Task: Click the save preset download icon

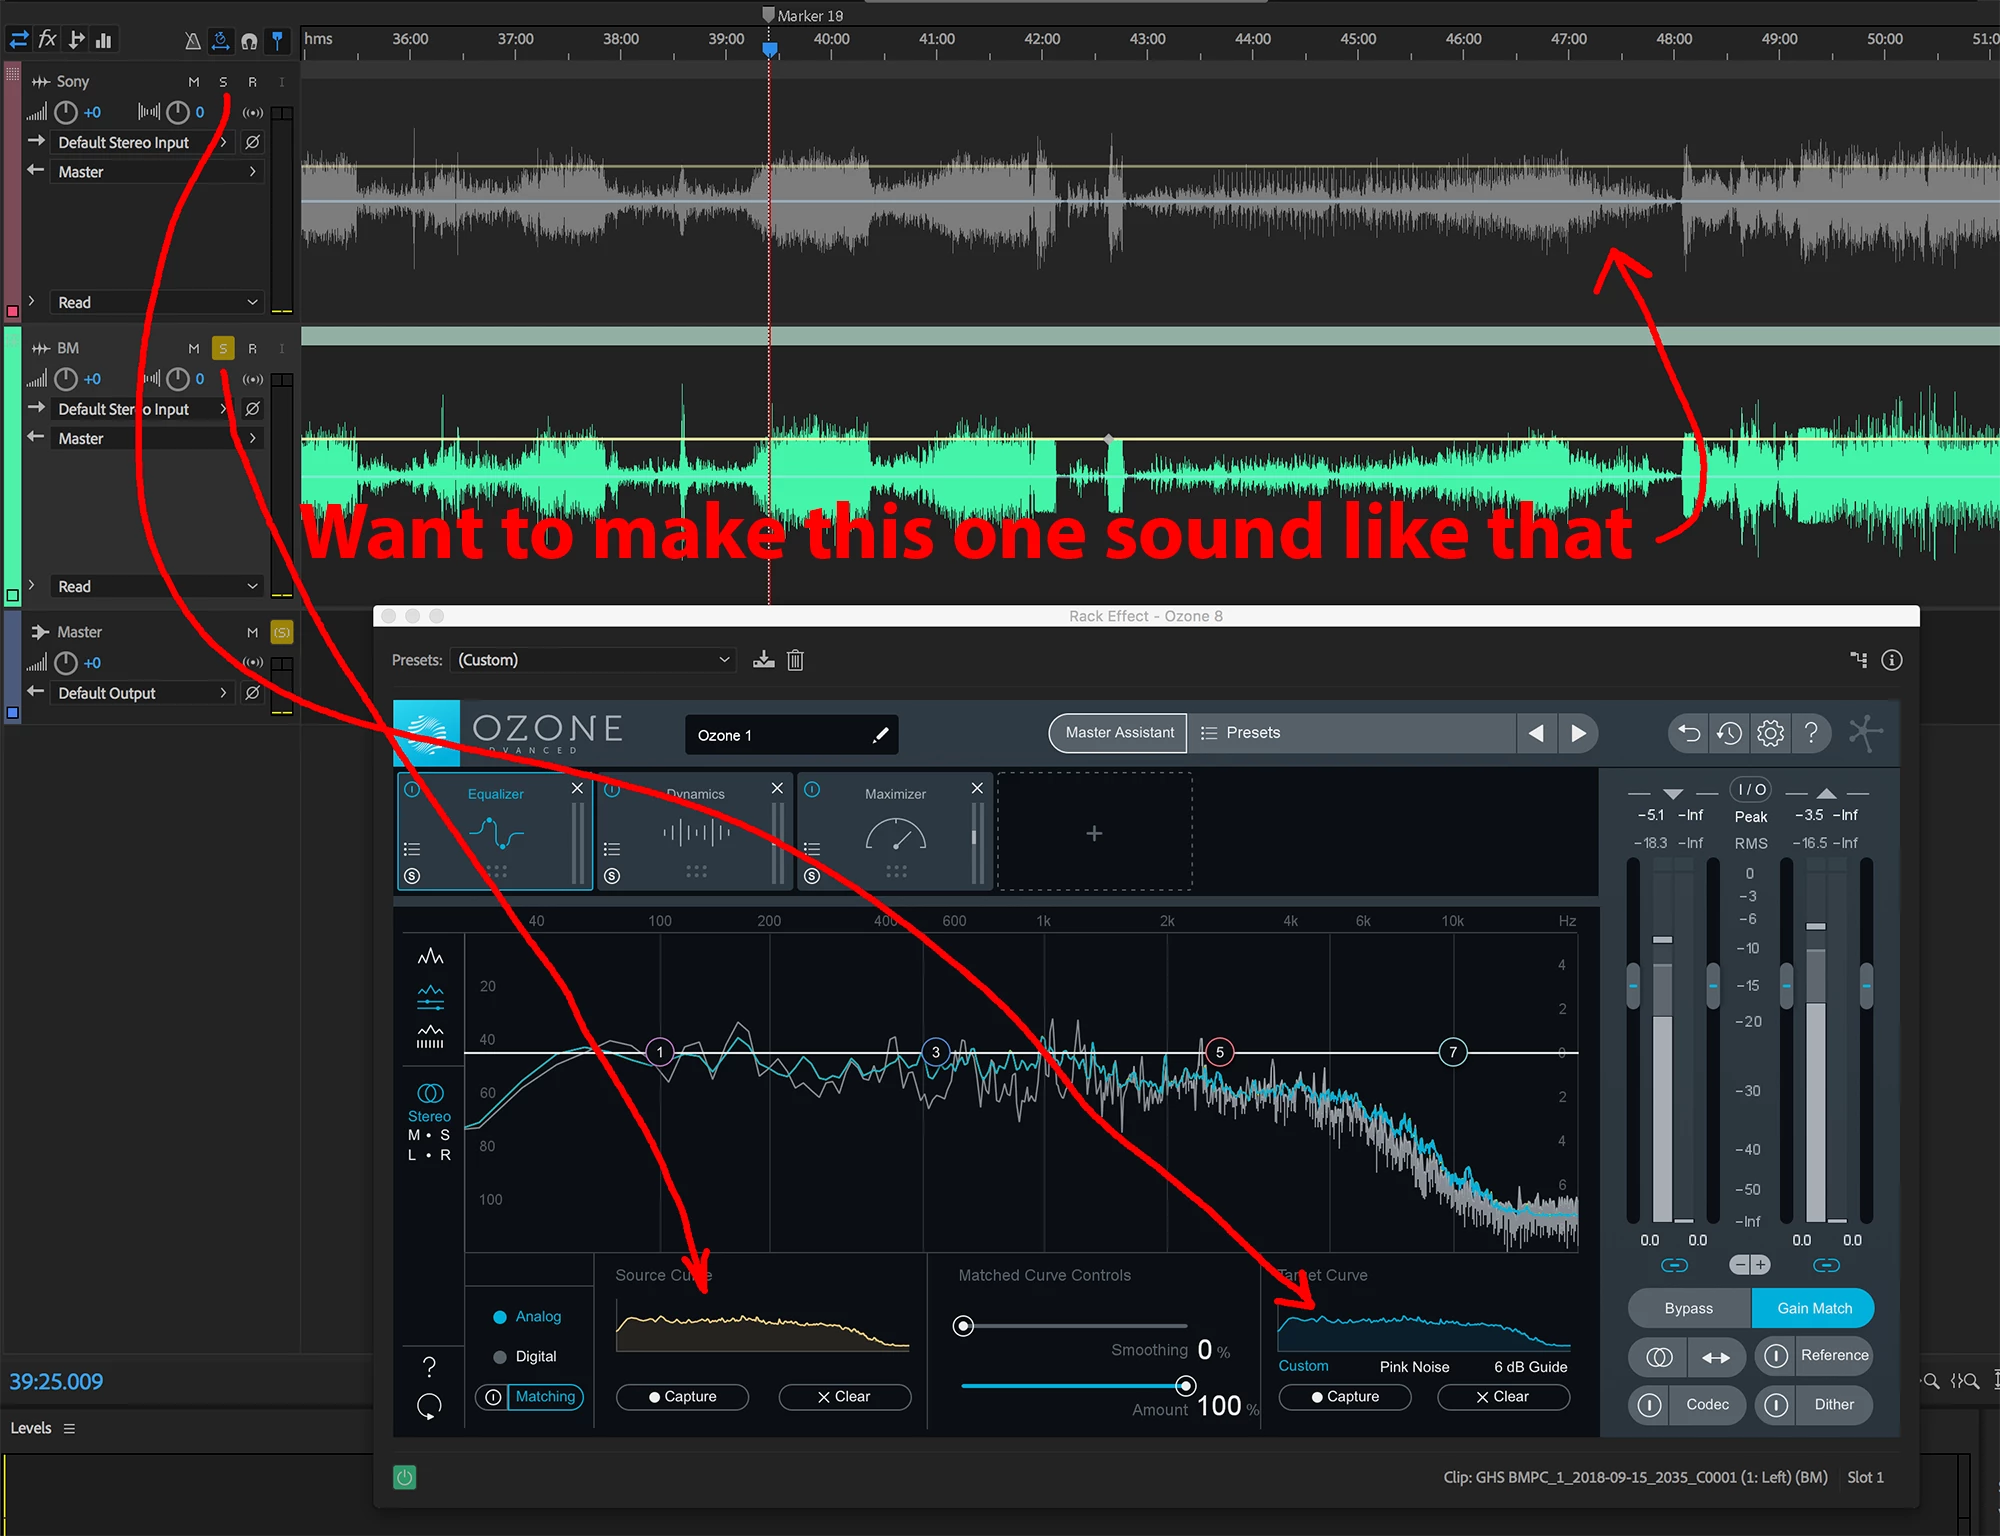Action: pyautogui.click(x=764, y=660)
